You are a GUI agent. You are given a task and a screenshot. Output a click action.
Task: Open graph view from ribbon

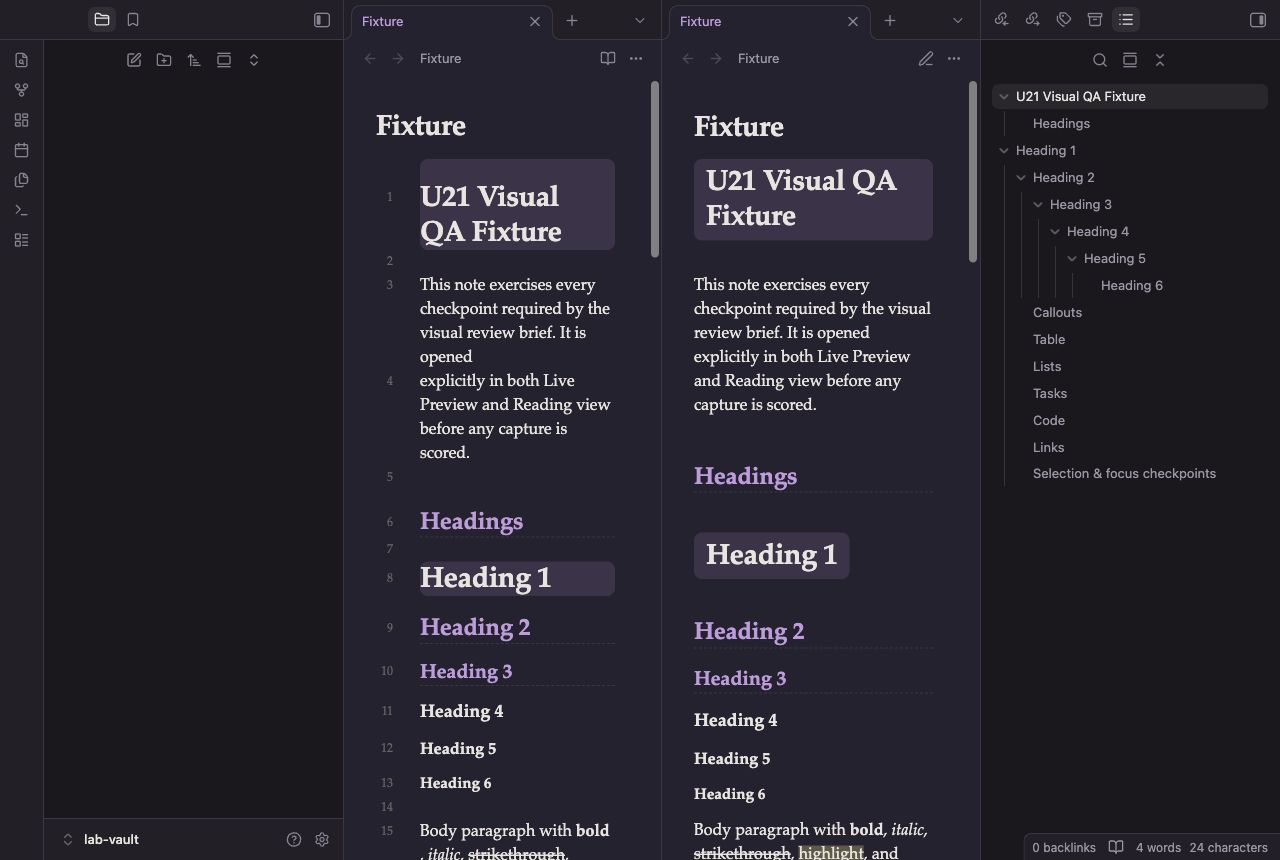point(22,90)
